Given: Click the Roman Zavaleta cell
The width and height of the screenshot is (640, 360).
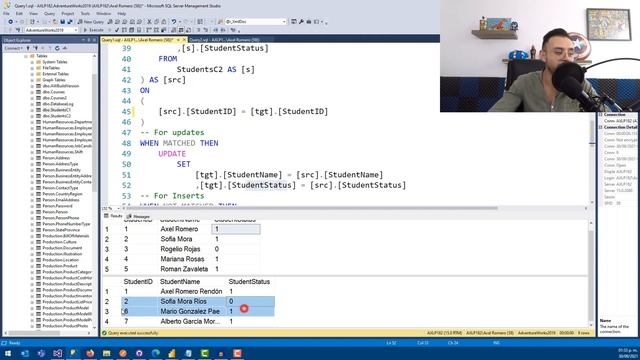Looking at the screenshot, I should 184,269.
